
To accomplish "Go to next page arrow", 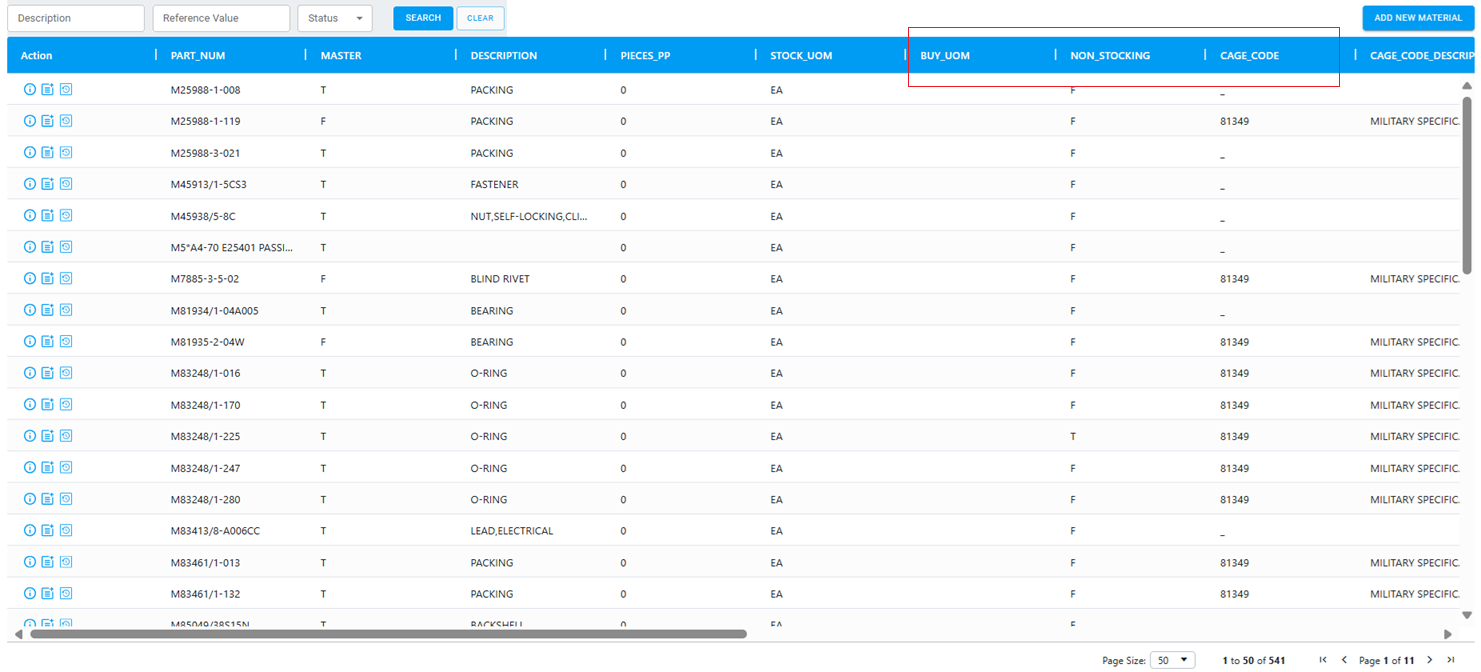I will 1430,660.
